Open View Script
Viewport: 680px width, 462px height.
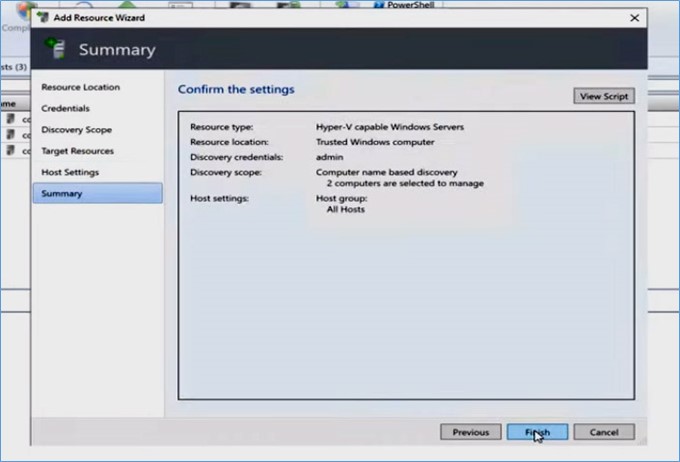(x=604, y=96)
